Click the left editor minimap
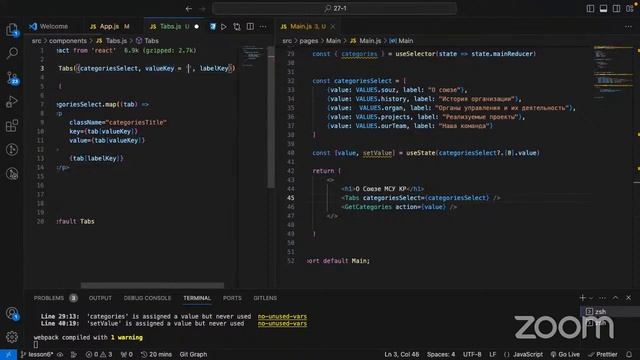This screenshot has width=640, height=360. click(x=253, y=56)
